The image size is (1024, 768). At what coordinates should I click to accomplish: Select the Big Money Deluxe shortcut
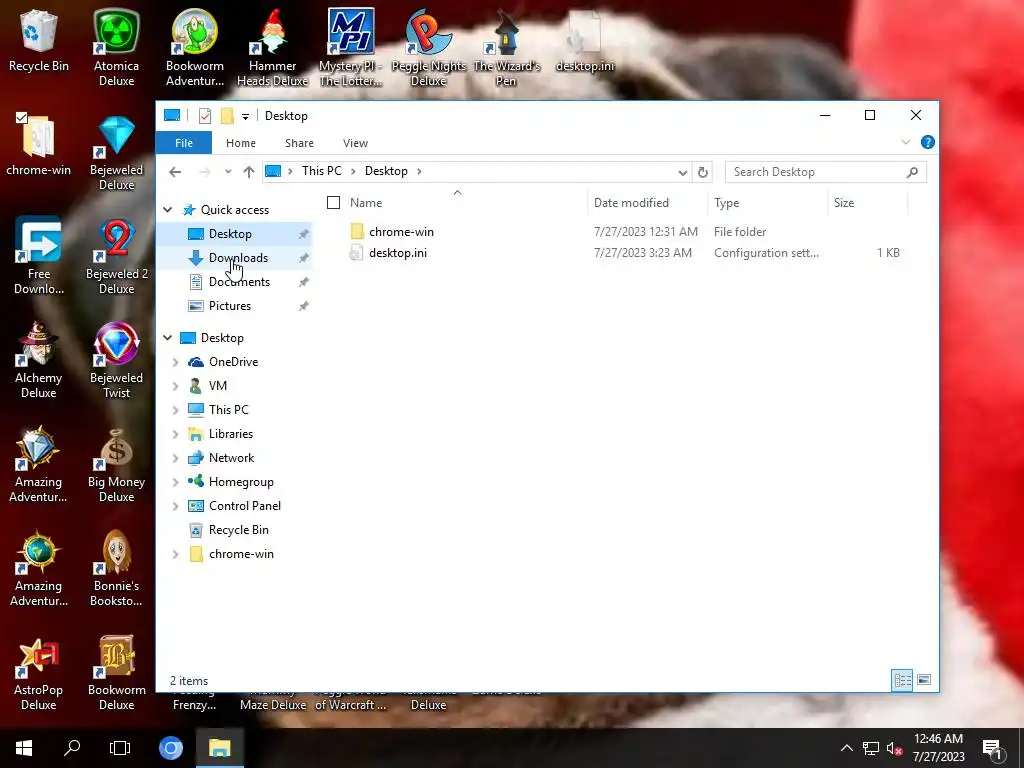pos(116,464)
